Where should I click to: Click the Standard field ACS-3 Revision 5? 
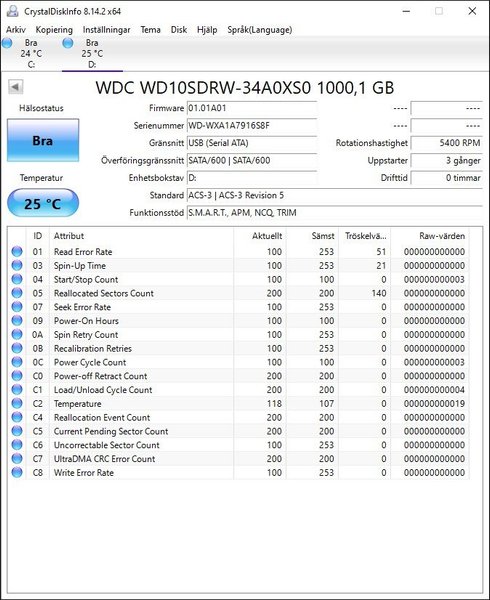point(335,195)
